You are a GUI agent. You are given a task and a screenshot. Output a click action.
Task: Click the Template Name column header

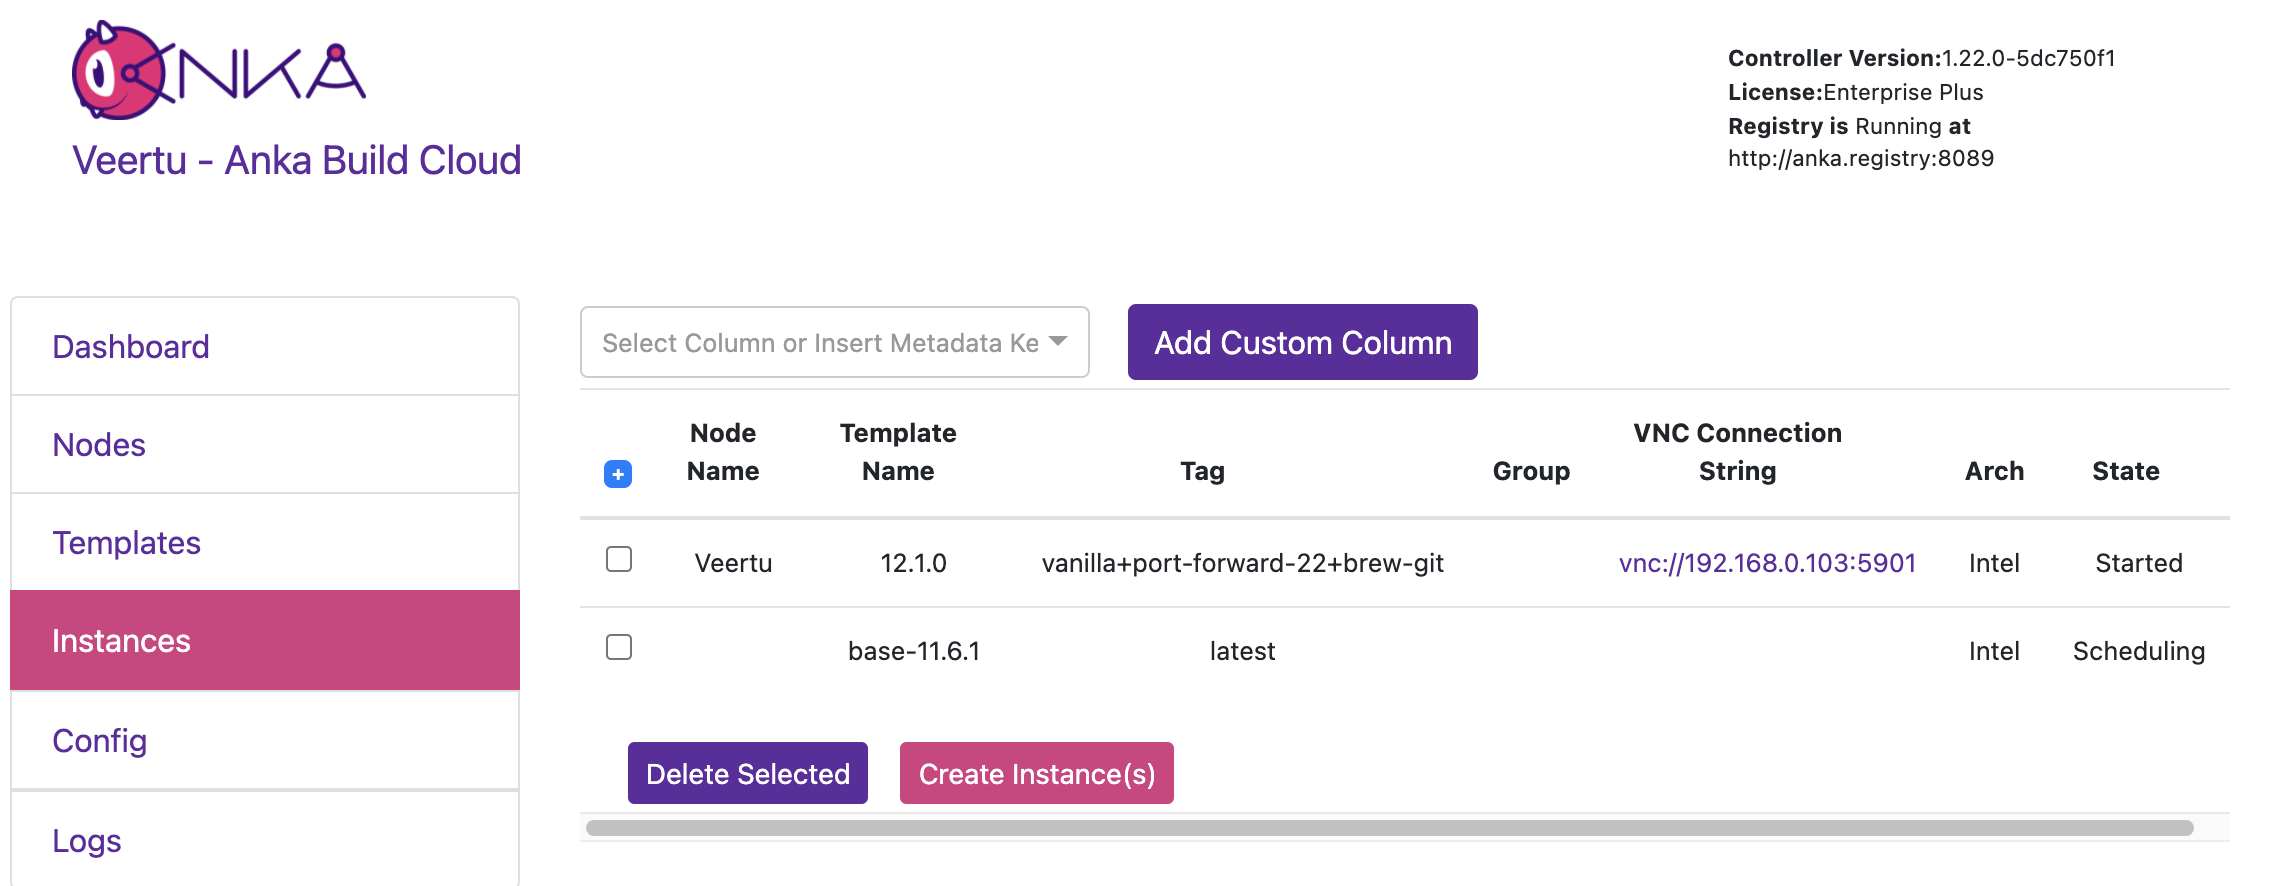[898, 452]
